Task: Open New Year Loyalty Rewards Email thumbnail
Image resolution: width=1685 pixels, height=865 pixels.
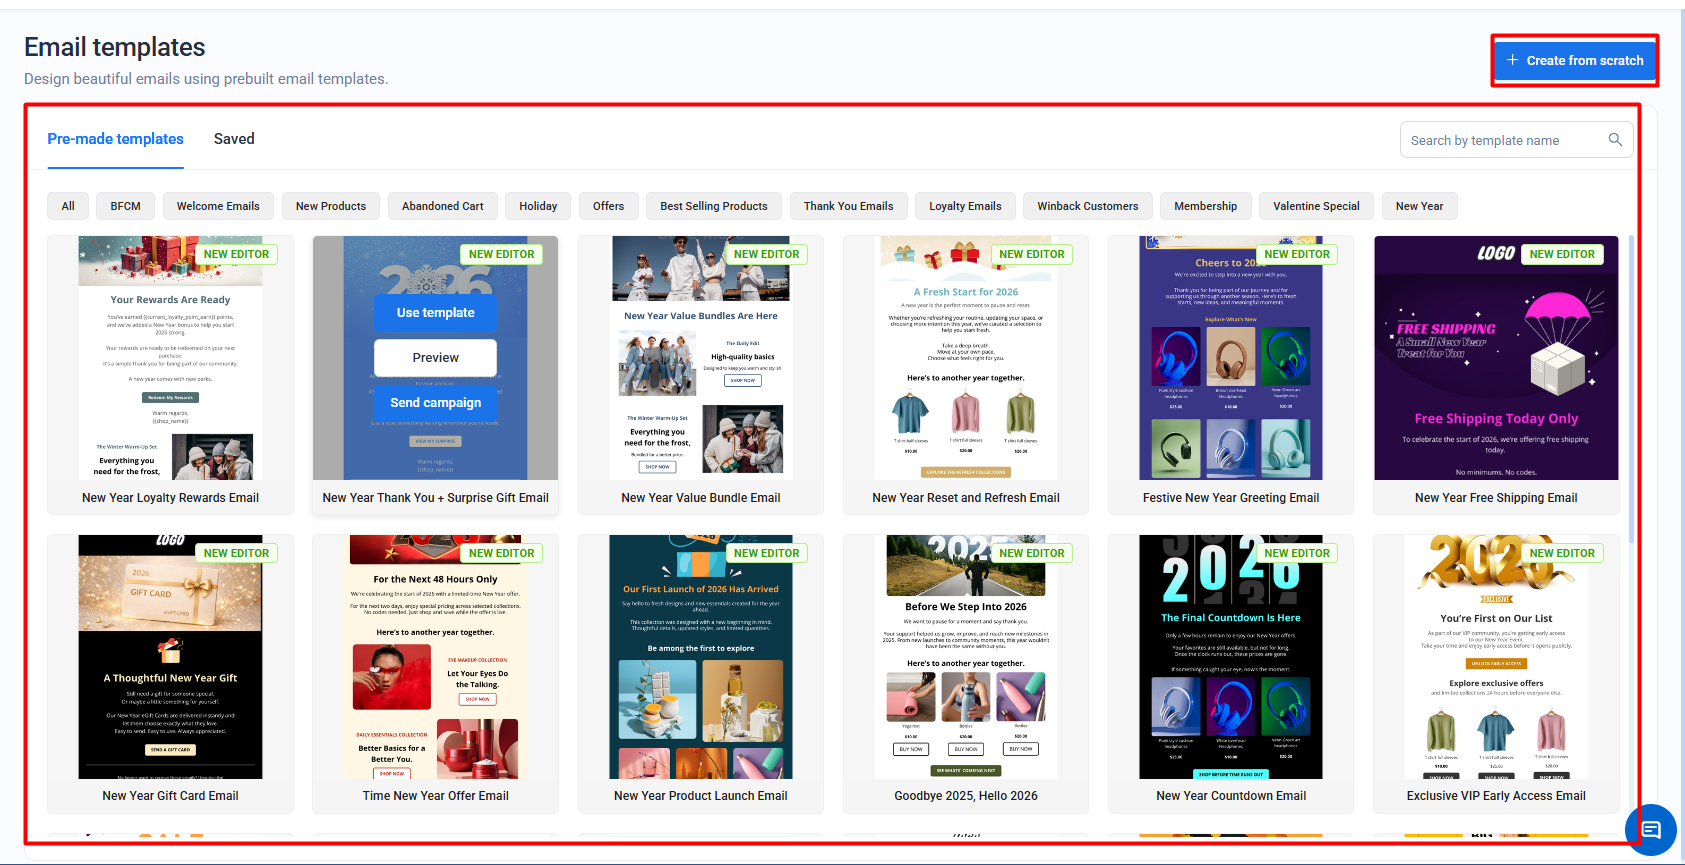Action: tap(170, 358)
